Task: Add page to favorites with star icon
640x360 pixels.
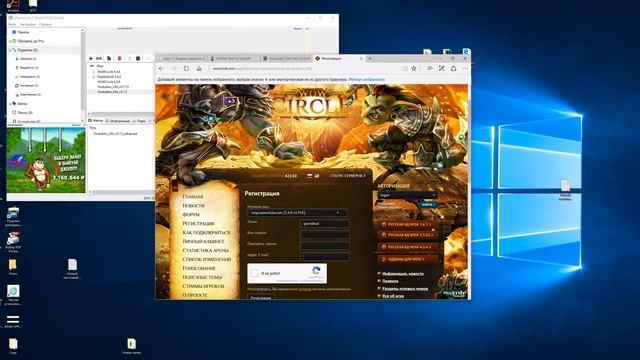Action: [414, 69]
